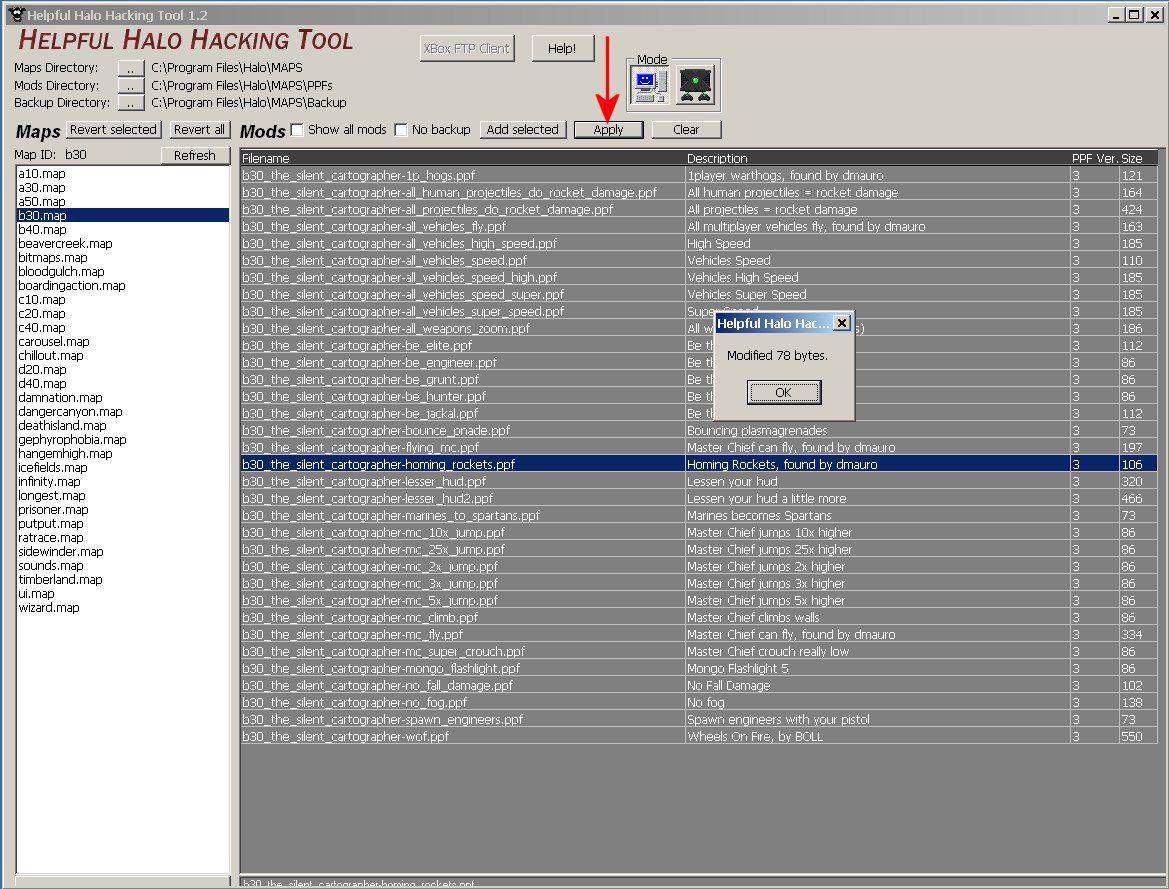Screen dimensions: 1169x889
Task: Click the Bouncing plasmagrenades description
Action: click(757, 430)
